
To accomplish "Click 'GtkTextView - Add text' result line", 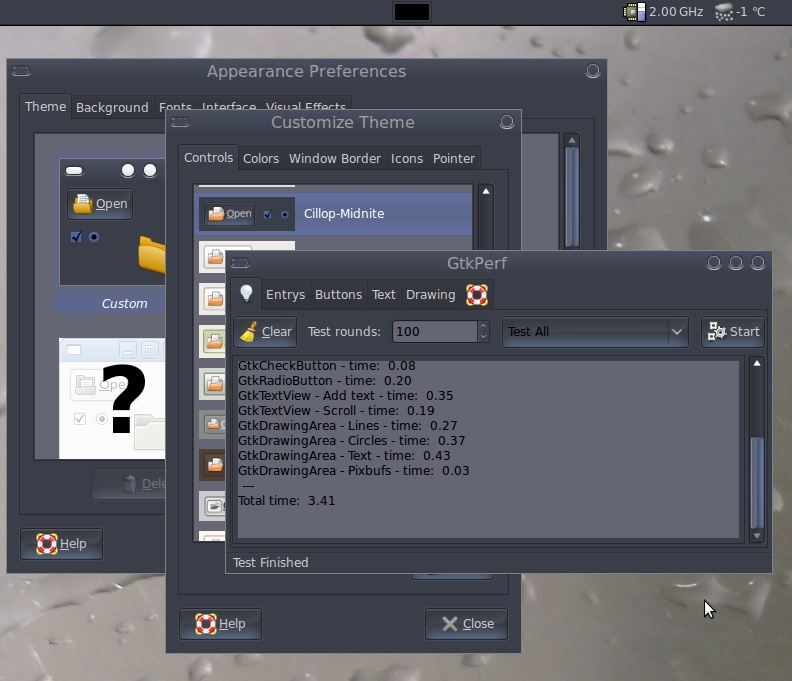I will (x=345, y=396).
